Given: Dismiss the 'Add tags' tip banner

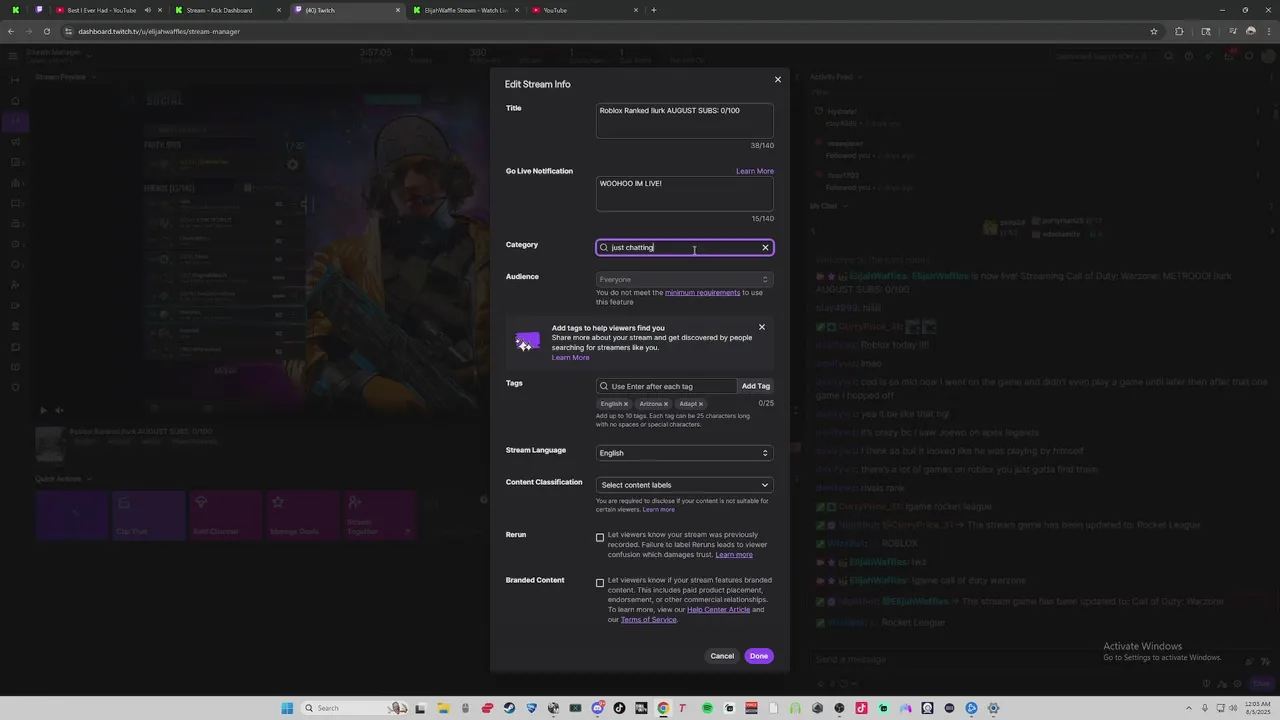Looking at the screenshot, I should [761, 327].
